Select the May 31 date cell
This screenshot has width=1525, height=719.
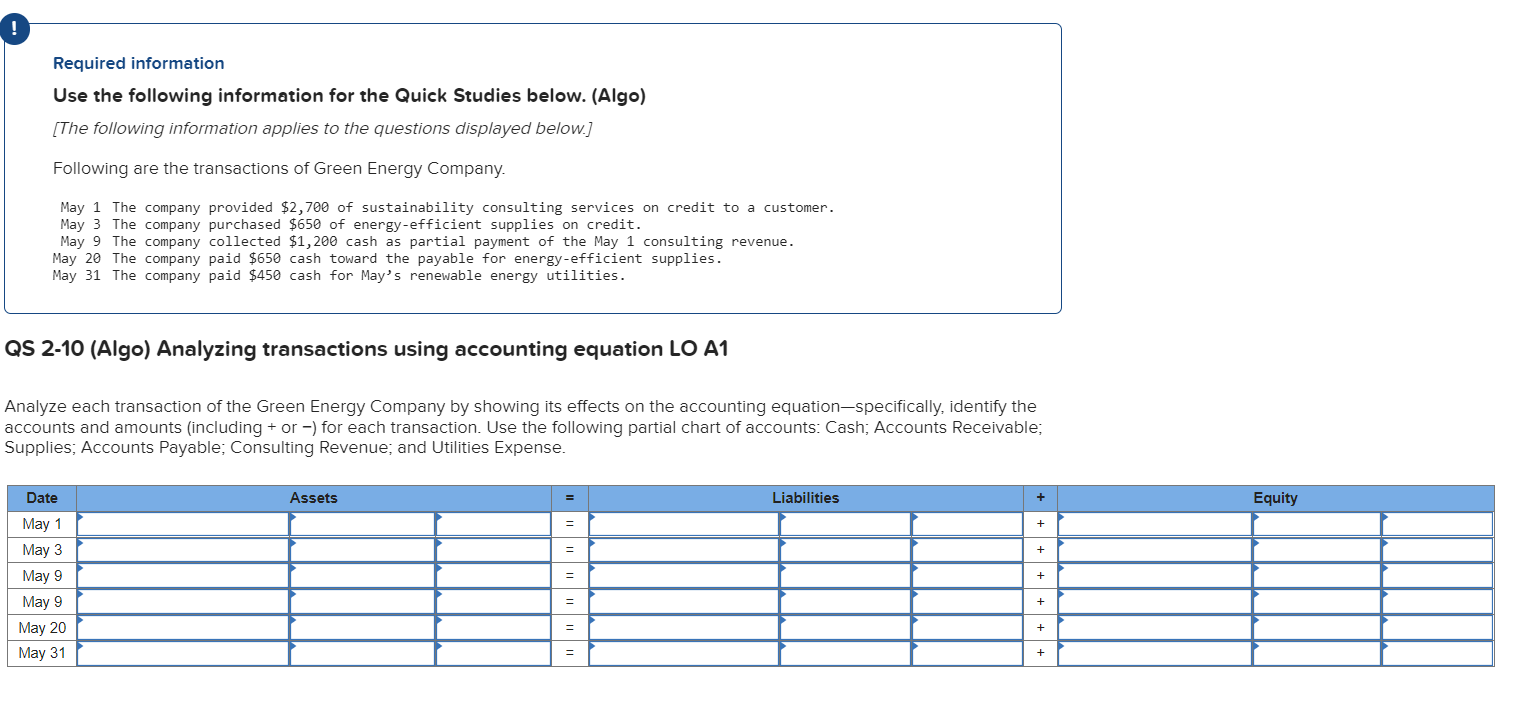(42, 654)
